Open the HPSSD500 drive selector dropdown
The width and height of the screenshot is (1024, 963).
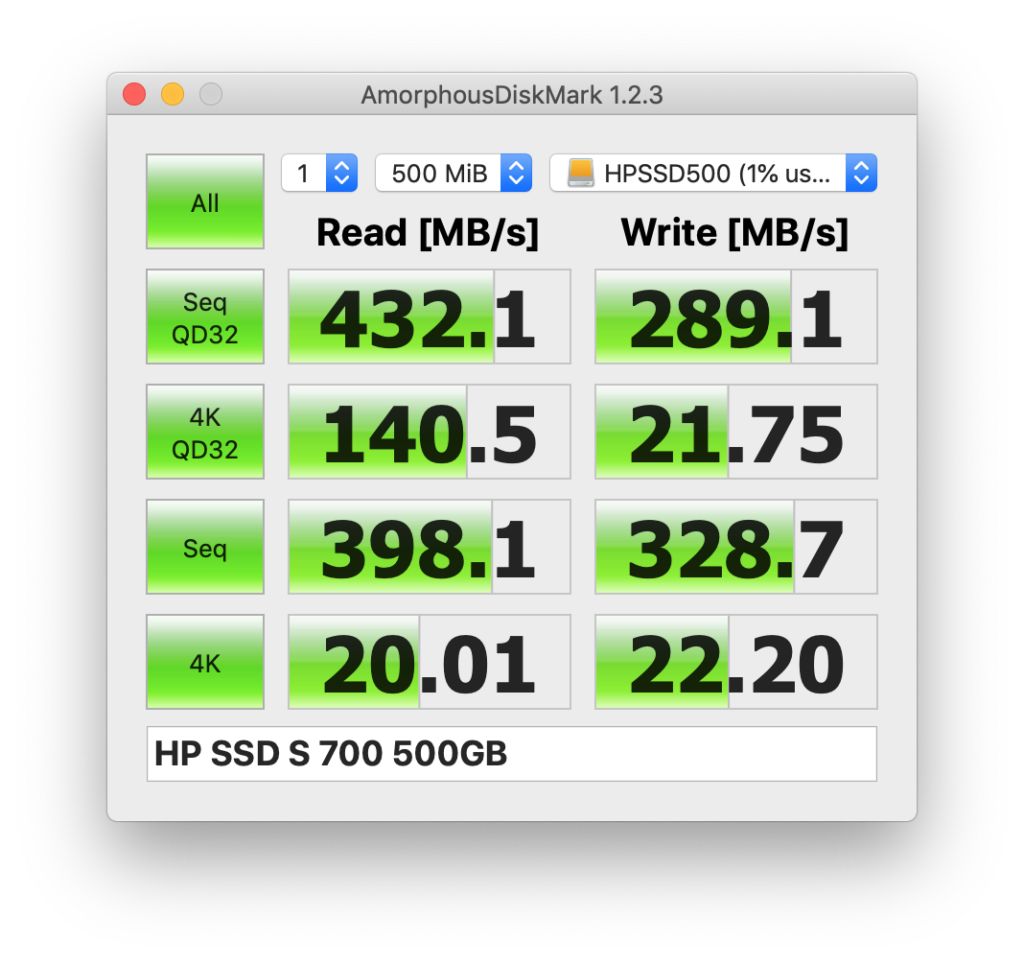[x=713, y=173]
